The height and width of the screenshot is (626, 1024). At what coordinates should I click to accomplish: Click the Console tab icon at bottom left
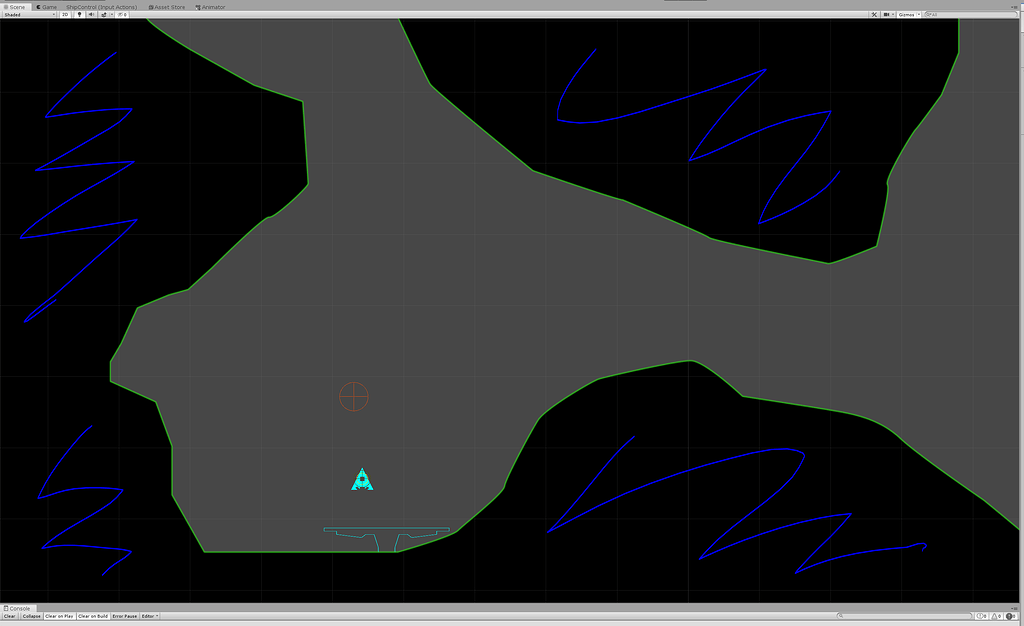18,608
